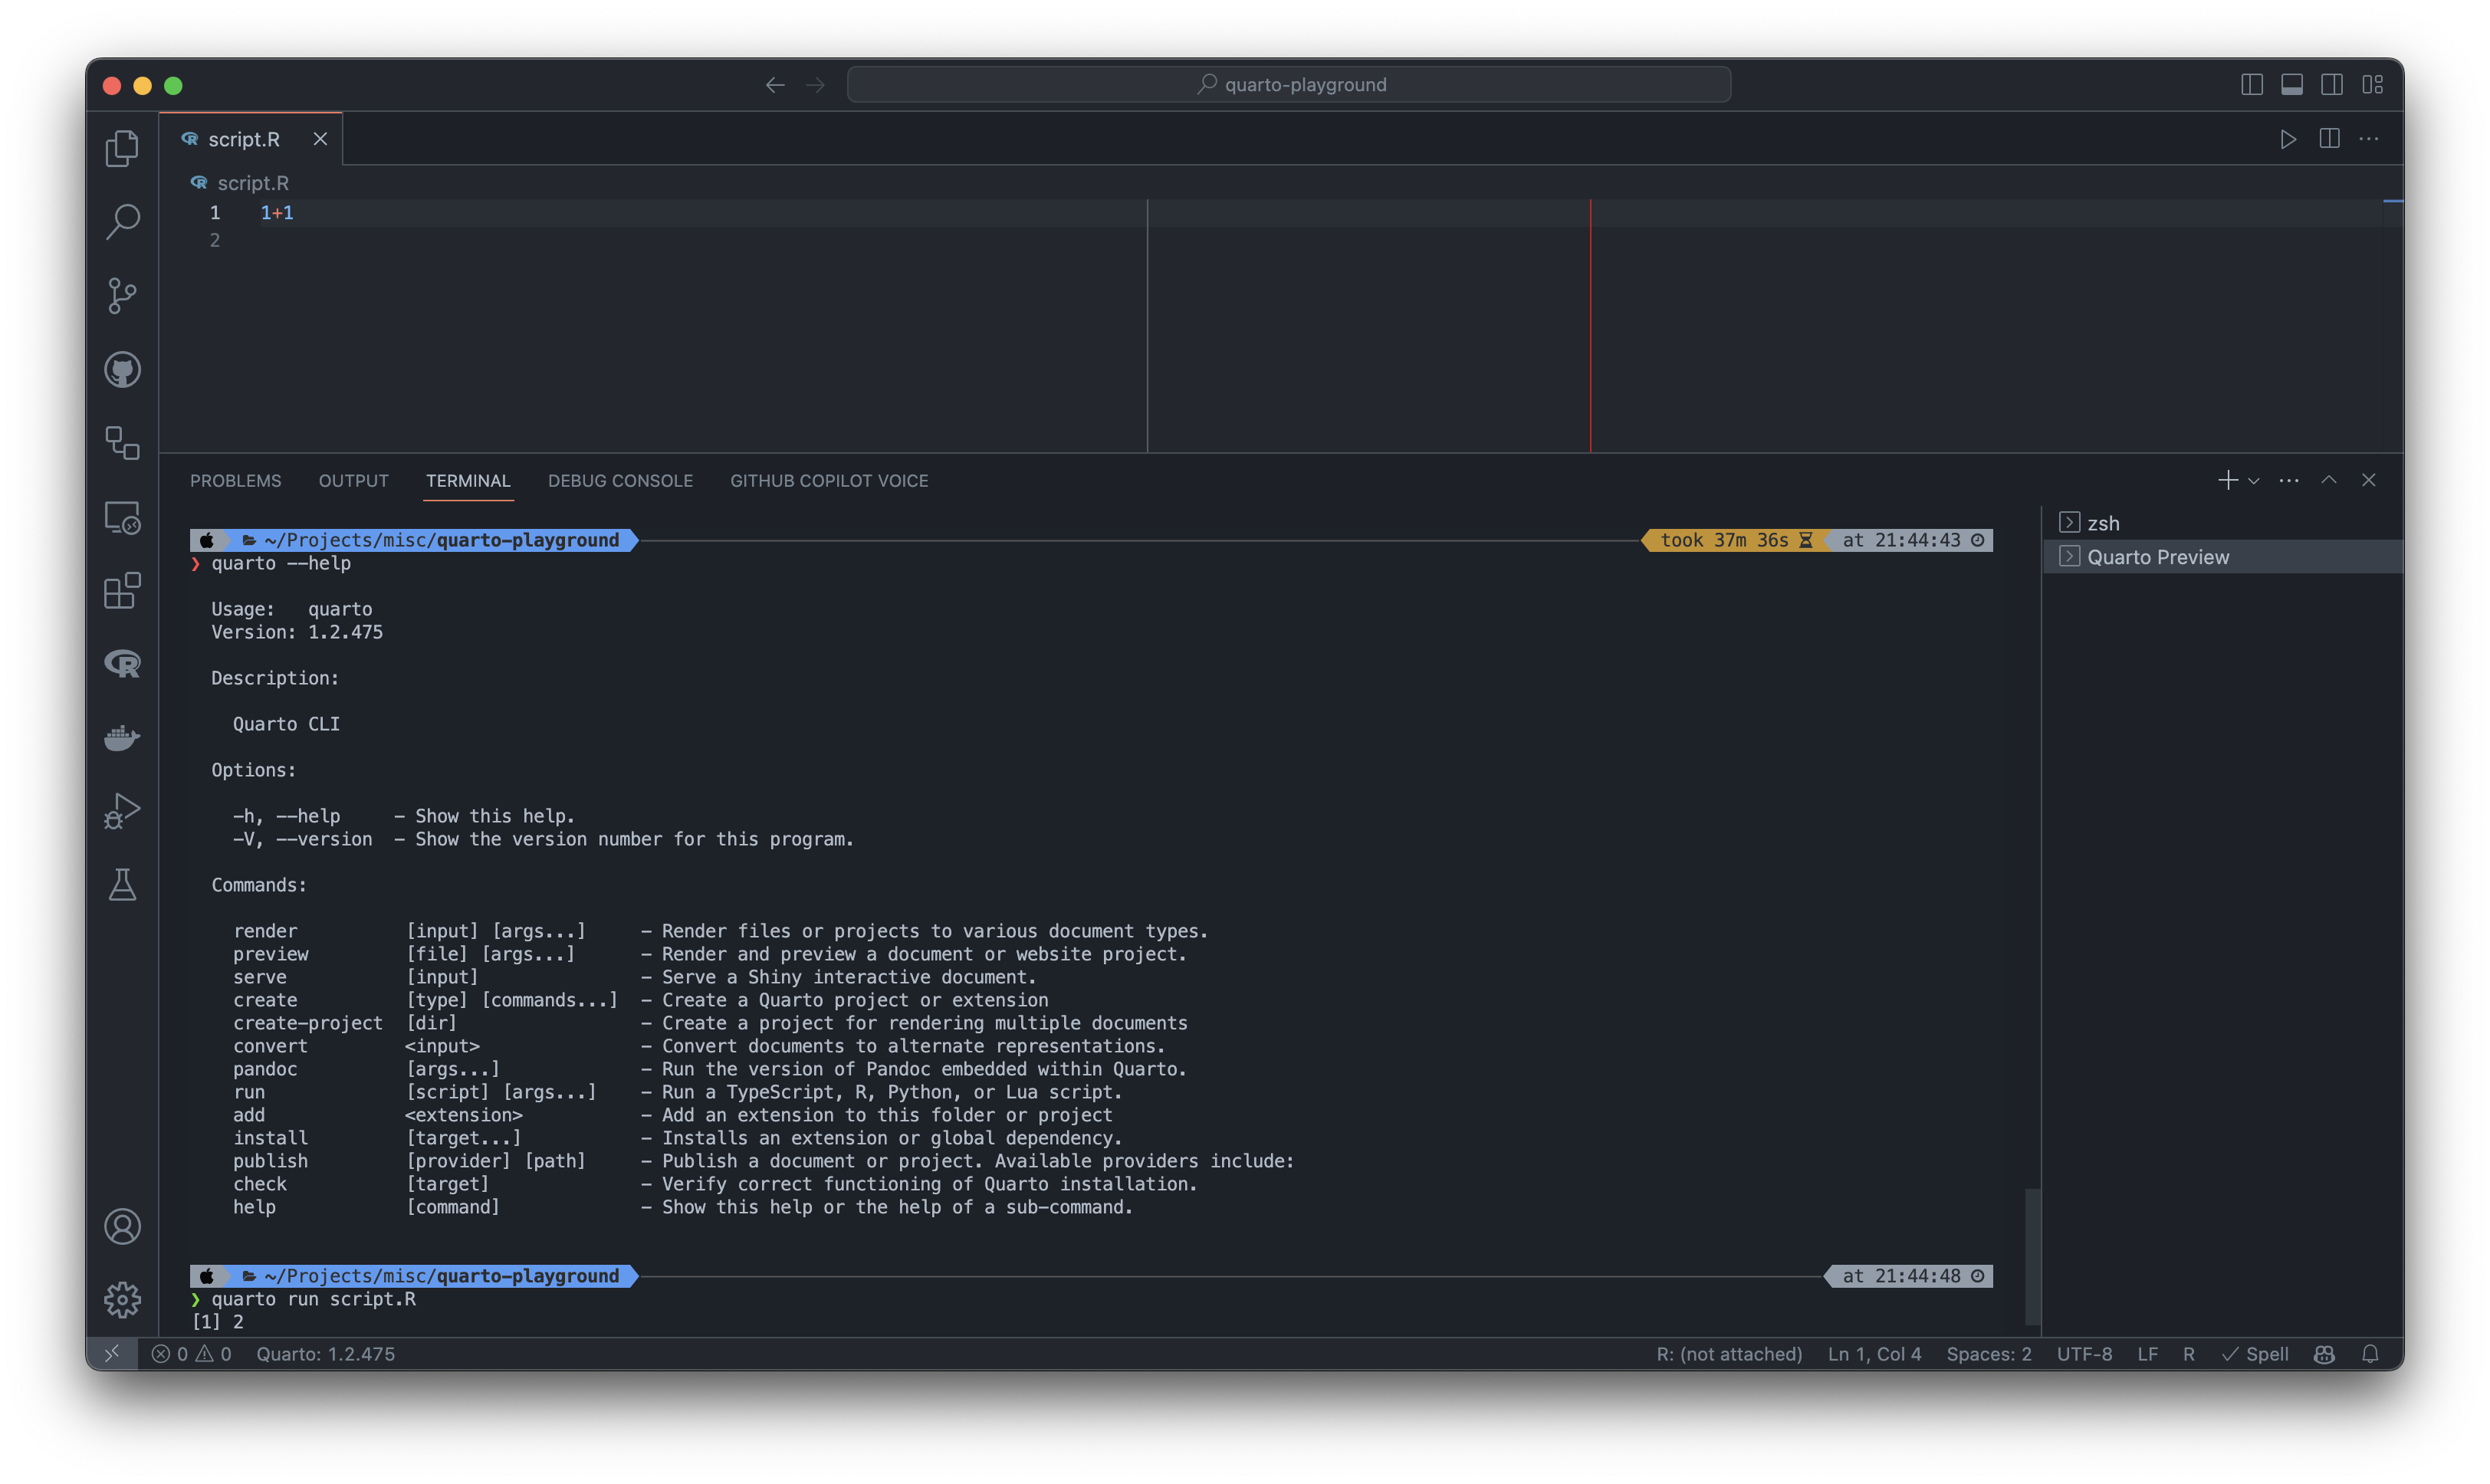The width and height of the screenshot is (2490, 1484).
Task: Open the Search view in activity bar
Action: click(122, 221)
